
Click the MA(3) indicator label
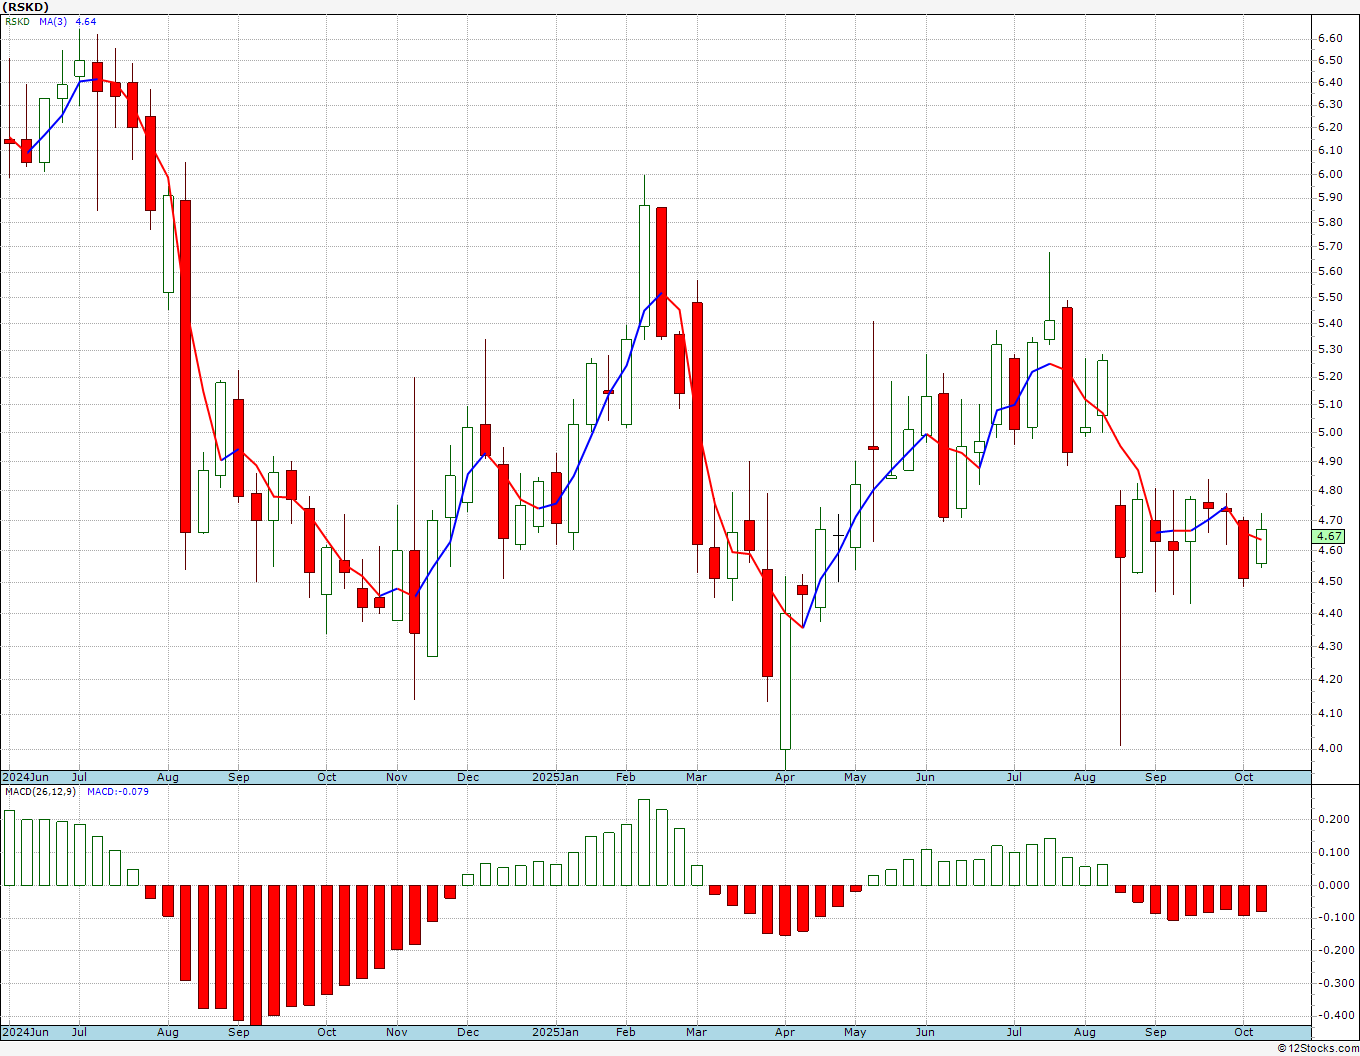(x=53, y=21)
